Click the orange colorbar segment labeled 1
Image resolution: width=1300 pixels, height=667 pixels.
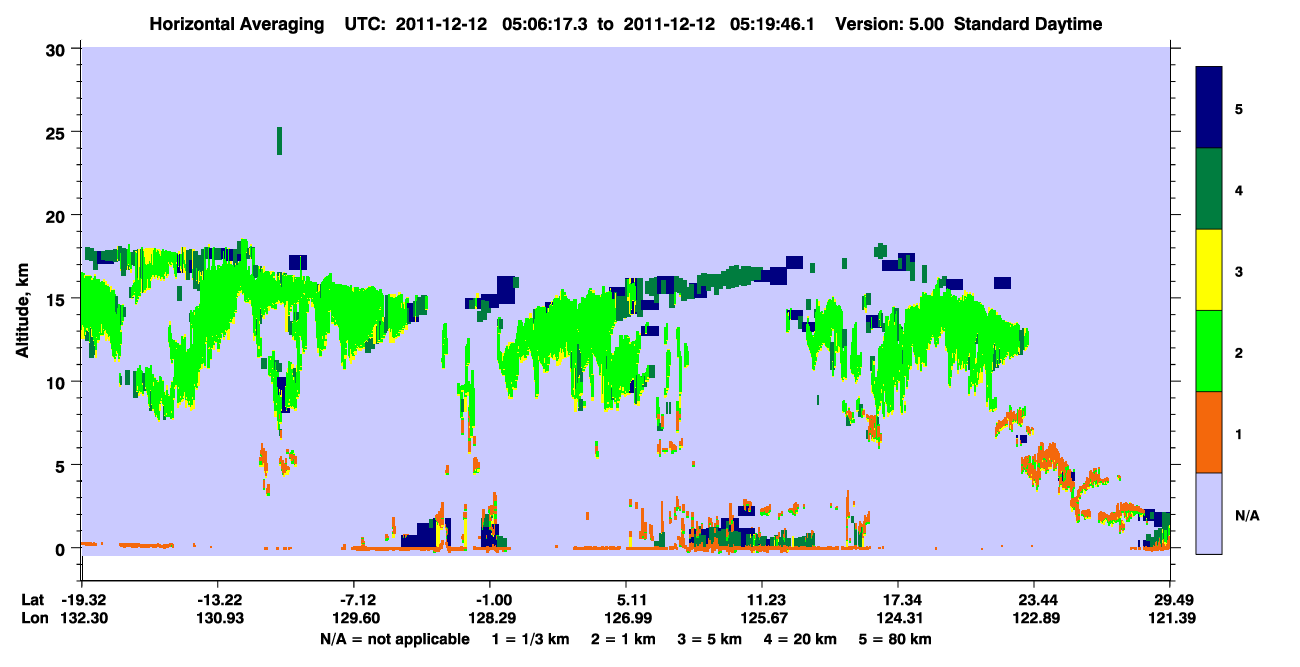(1209, 432)
